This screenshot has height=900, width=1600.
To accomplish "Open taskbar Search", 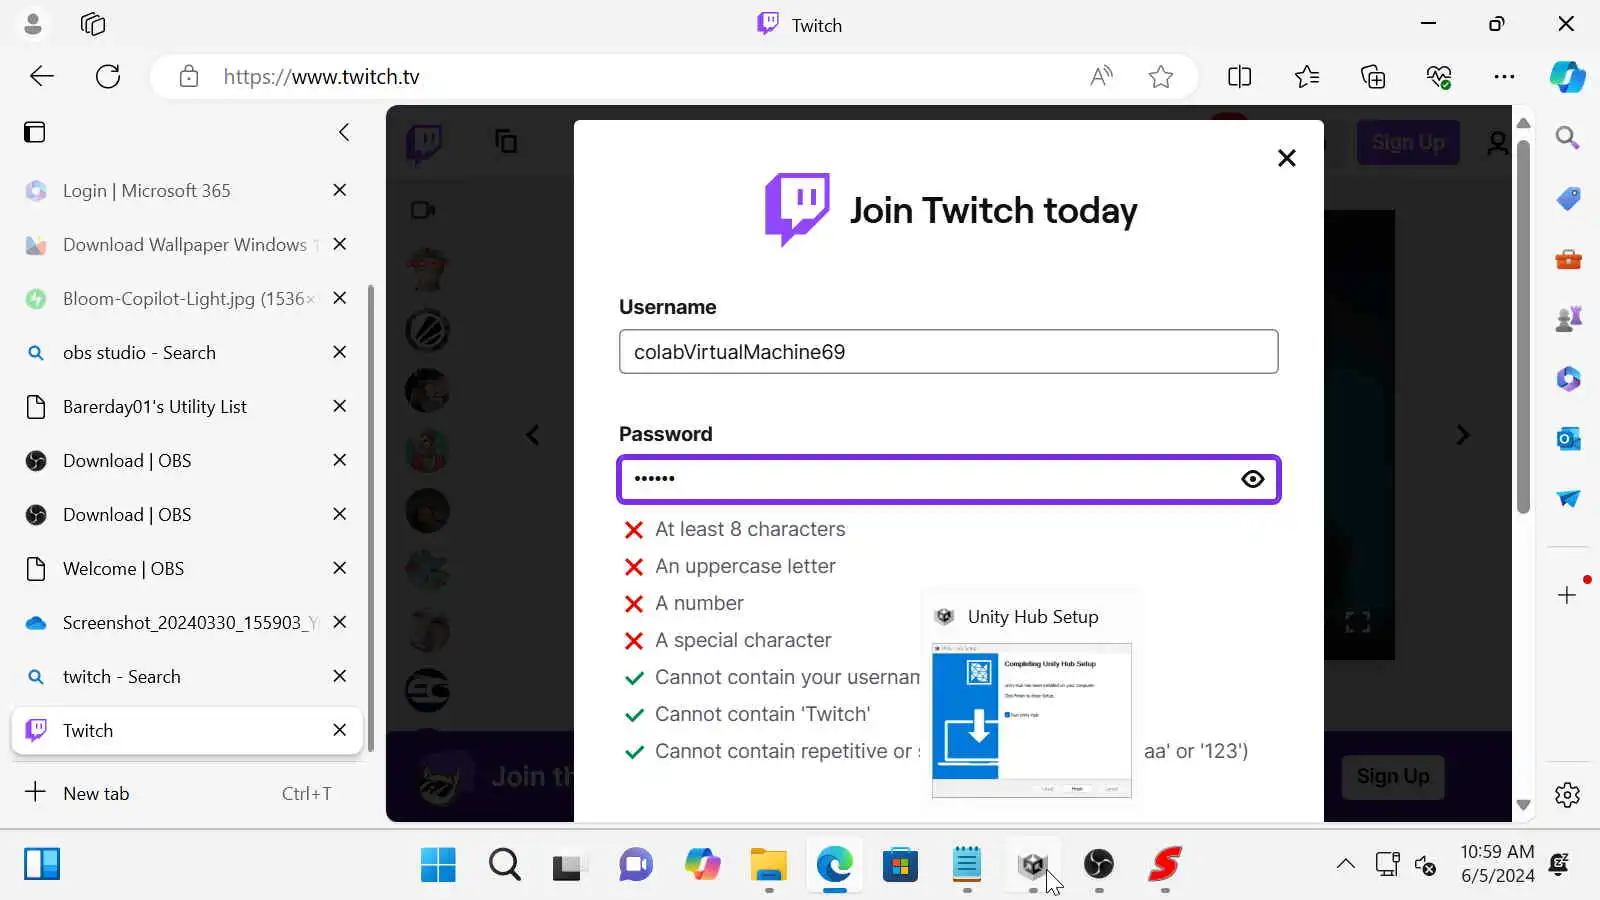I will pos(504,864).
